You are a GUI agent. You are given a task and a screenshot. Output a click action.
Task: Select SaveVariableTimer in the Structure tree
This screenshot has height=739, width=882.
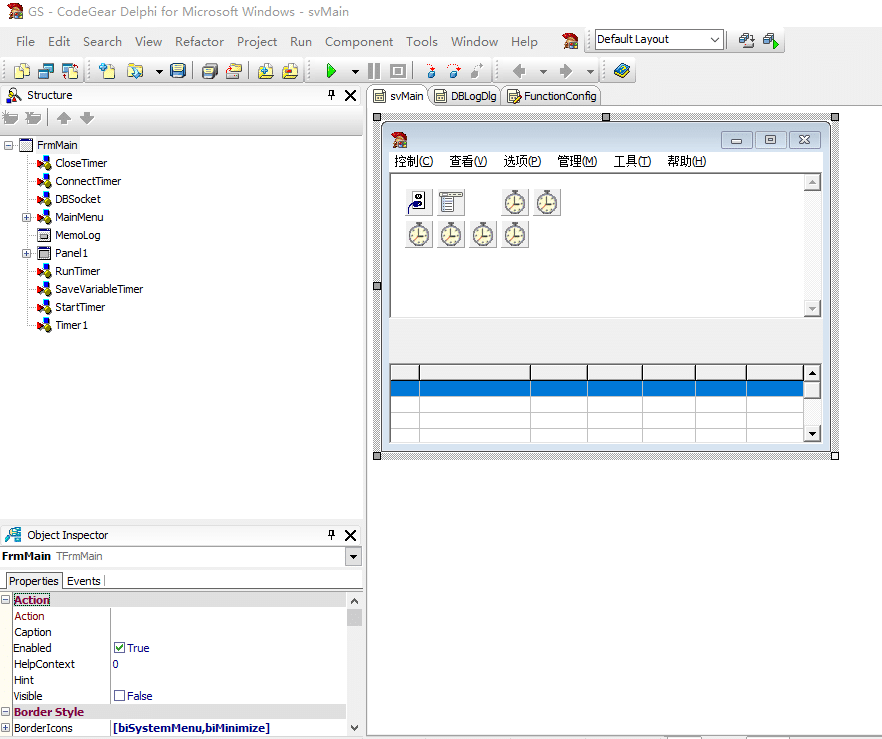(x=99, y=289)
